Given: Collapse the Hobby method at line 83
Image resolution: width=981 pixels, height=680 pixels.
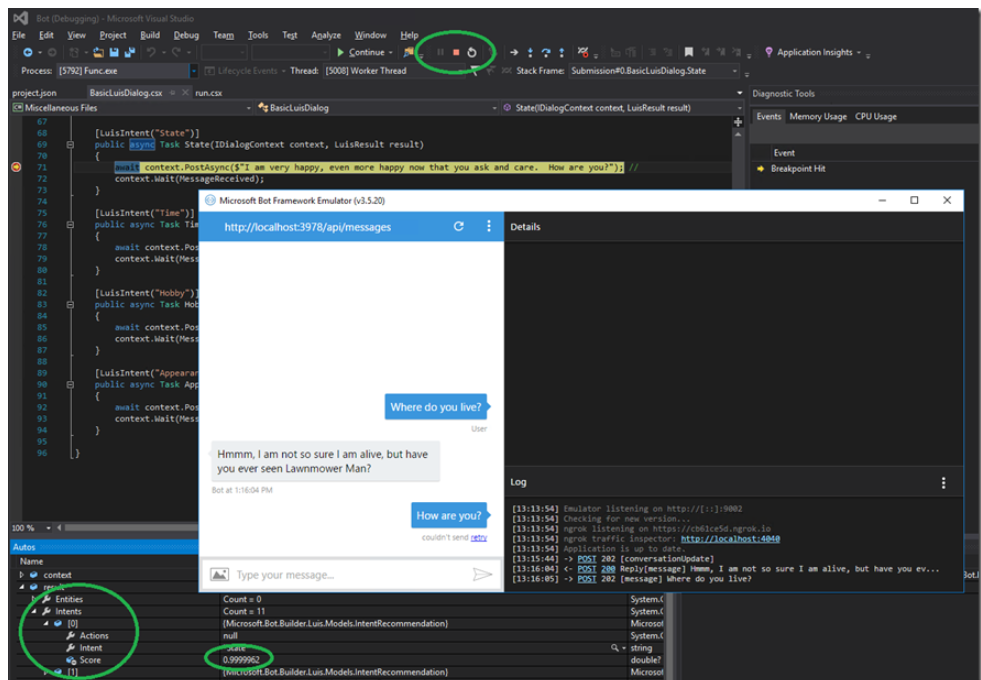Looking at the screenshot, I should pos(70,305).
